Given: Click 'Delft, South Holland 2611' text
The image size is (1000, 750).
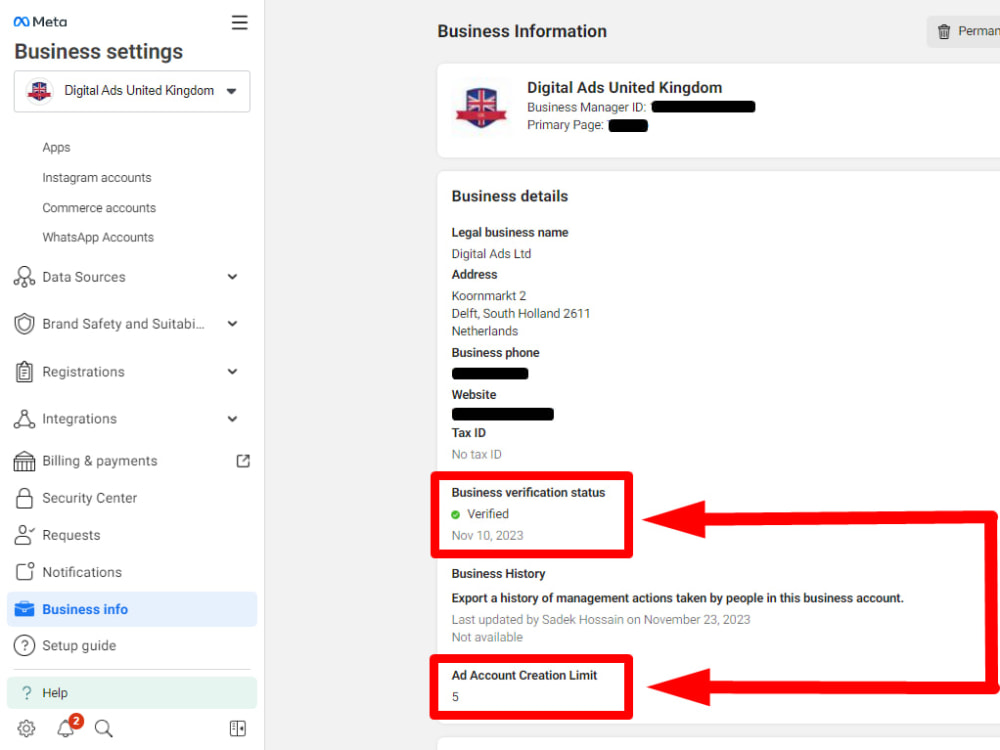Looking at the screenshot, I should [x=520, y=314].
